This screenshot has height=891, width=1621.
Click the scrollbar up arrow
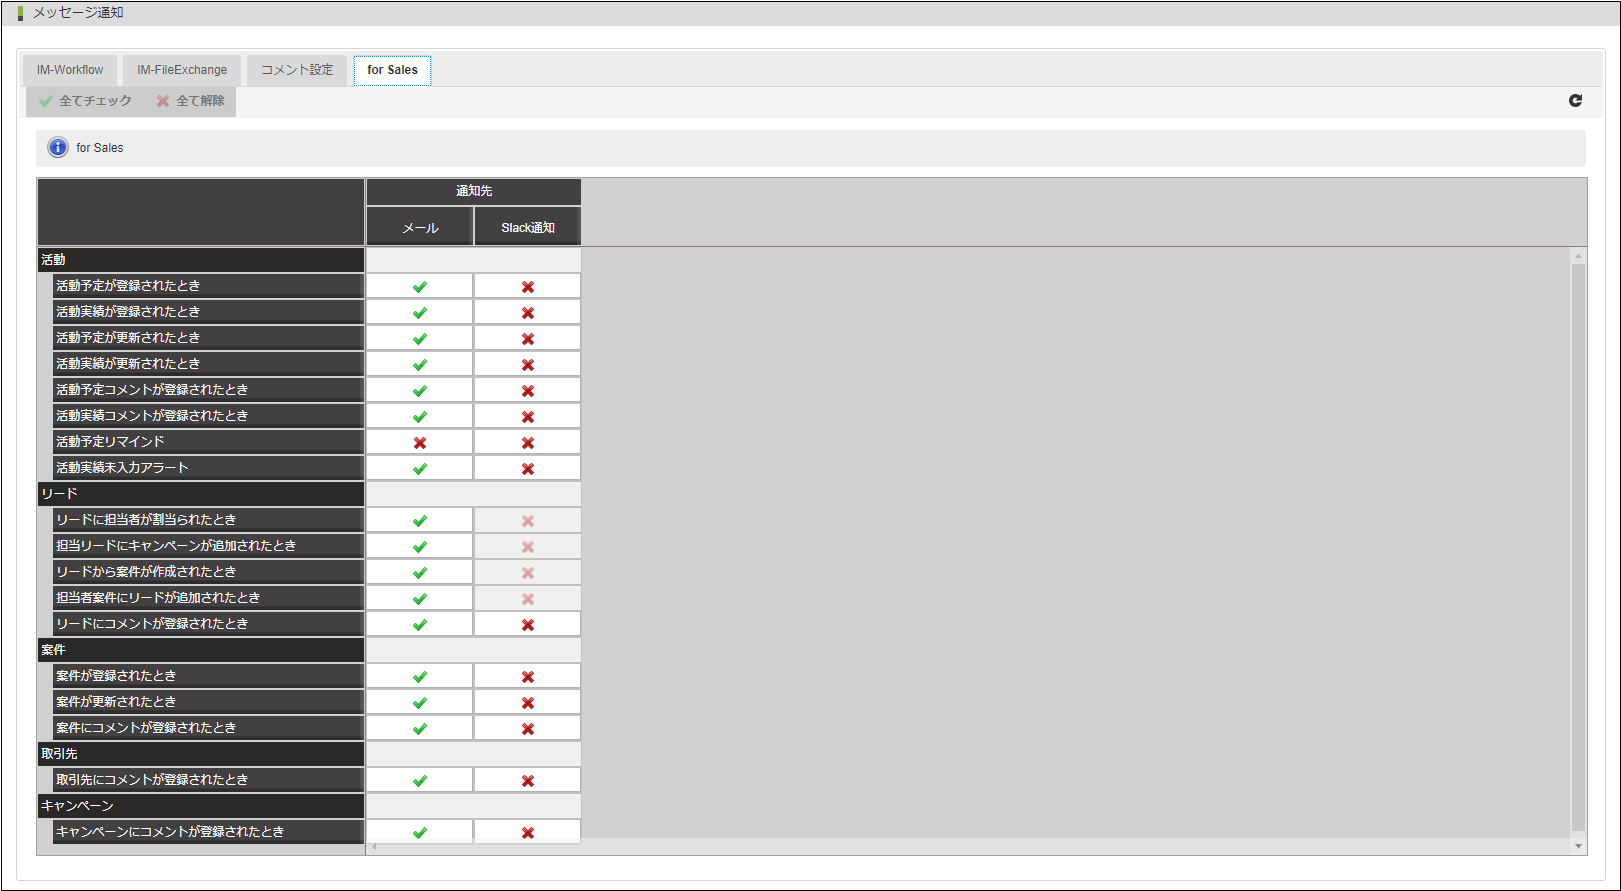(x=1578, y=256)
